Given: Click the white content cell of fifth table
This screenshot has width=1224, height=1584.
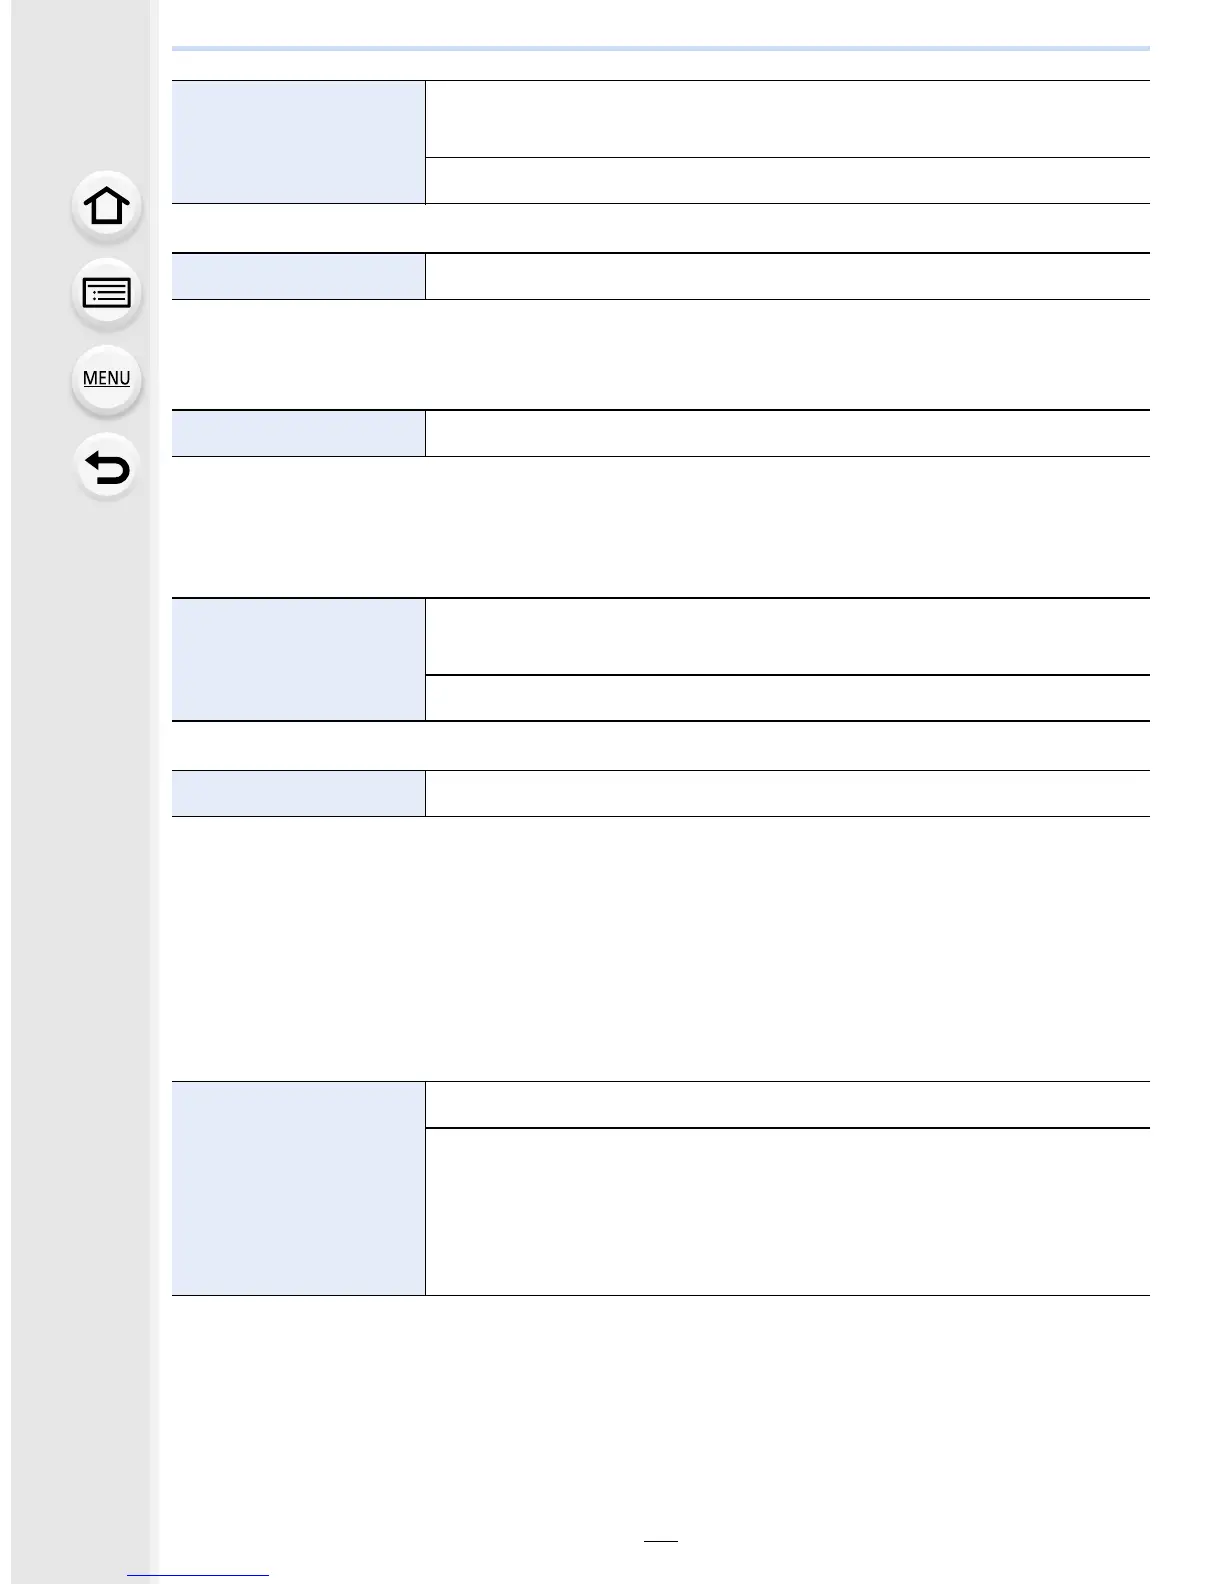Looking at the screenshot, I should point(788,793).
